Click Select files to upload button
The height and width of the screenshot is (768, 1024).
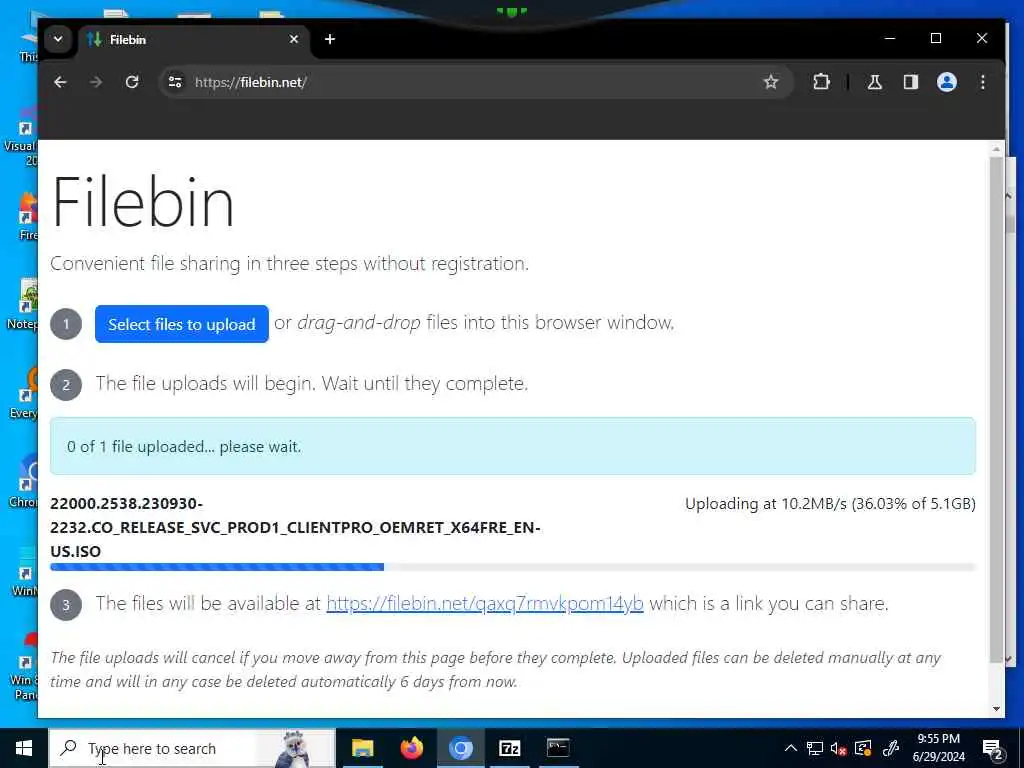(182, 324)
